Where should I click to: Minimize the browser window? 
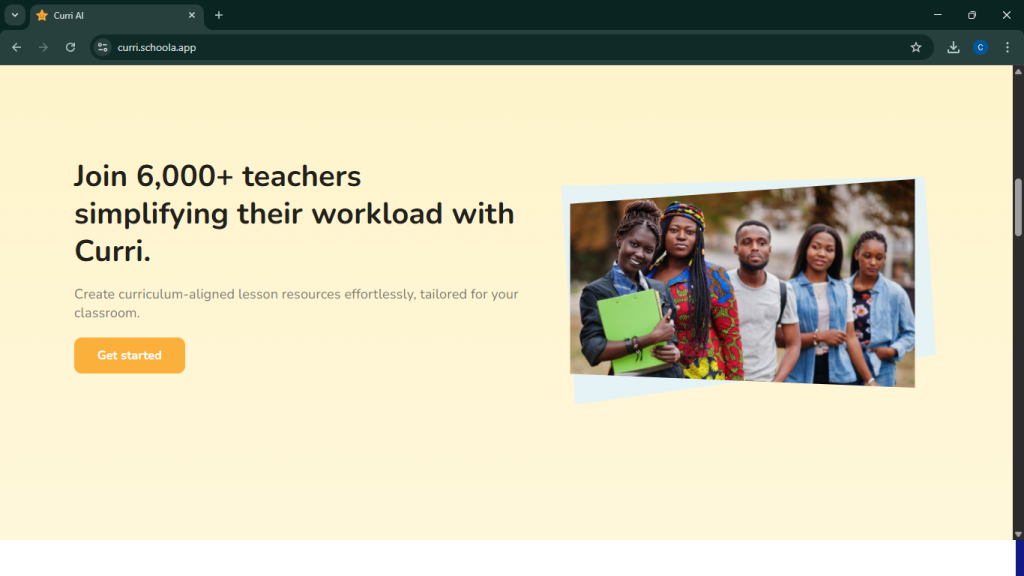pyautogui.click(x=938, y=15)
